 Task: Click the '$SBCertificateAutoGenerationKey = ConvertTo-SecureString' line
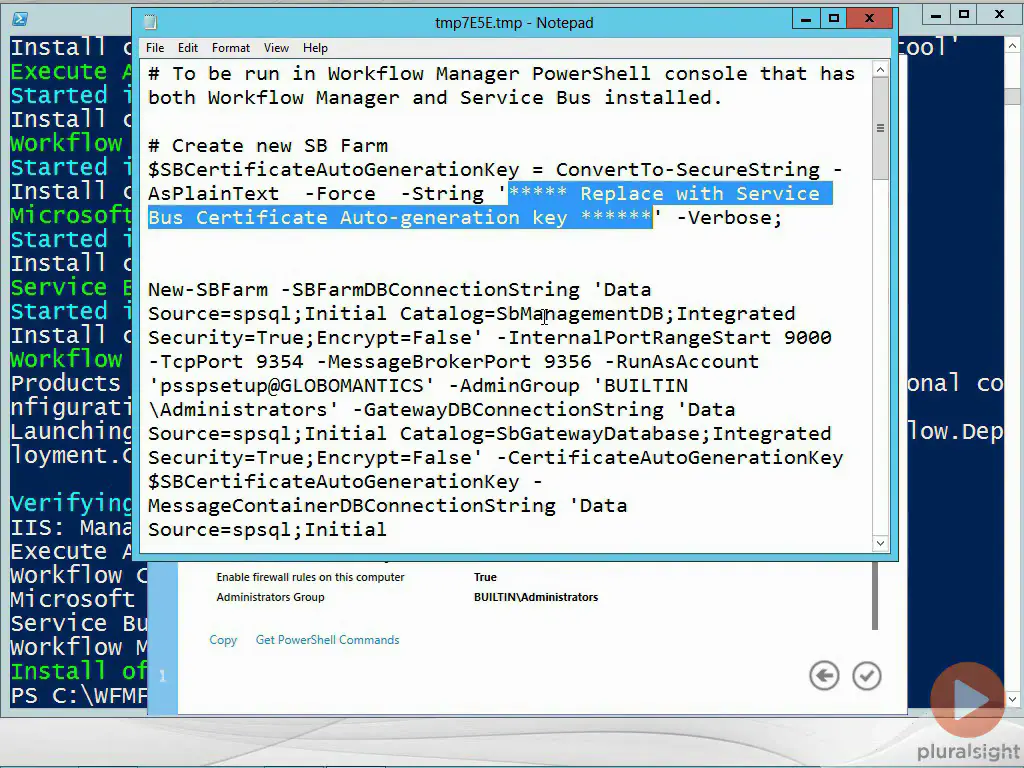(495, 170)
